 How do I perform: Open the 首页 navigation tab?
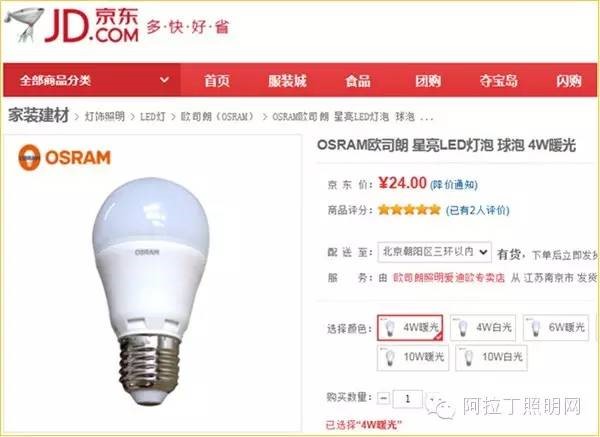(x=217, y=81)
